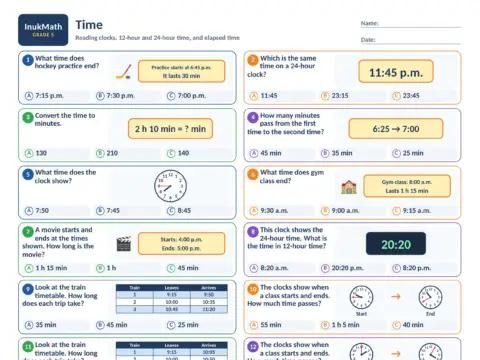Click the hockey stick icon in question 1
Viewport: 480px width, 360px height.
pos(124,72)
